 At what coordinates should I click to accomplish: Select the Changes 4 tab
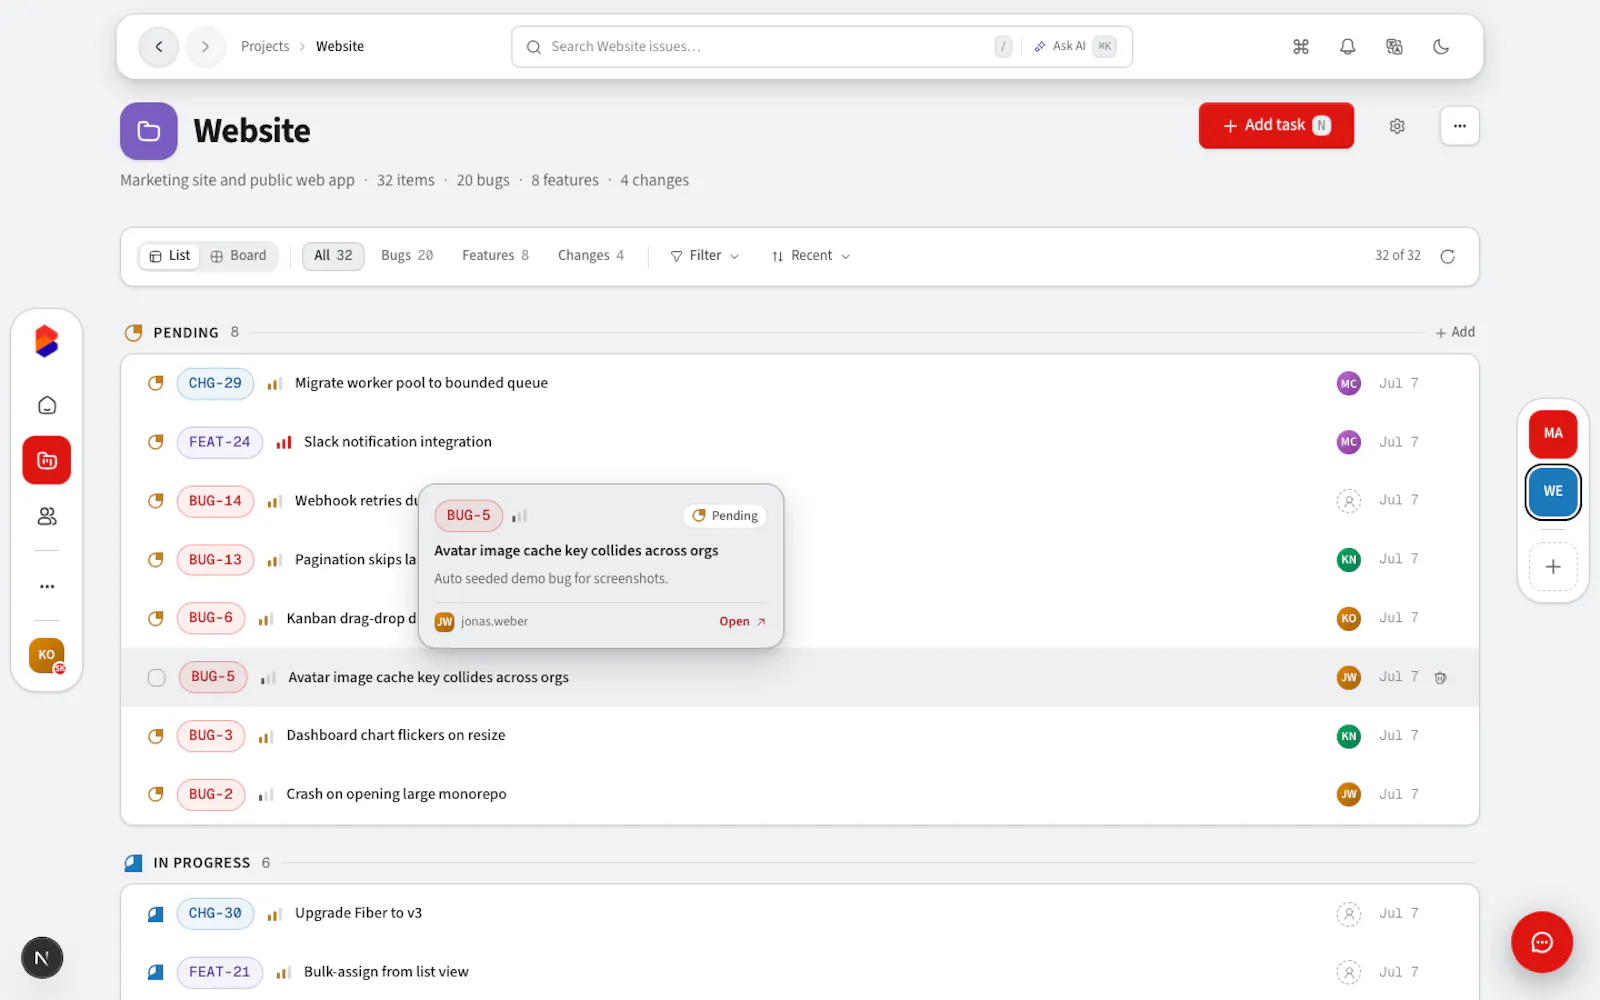pyautogui.click(x=591, y=256)
